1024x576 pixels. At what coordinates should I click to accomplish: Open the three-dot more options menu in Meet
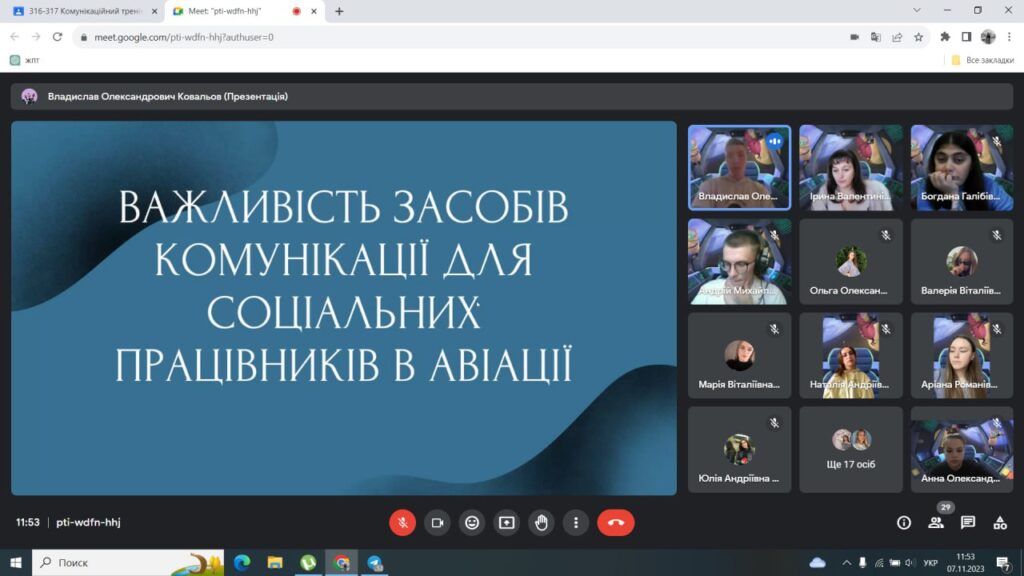(575, 522)
